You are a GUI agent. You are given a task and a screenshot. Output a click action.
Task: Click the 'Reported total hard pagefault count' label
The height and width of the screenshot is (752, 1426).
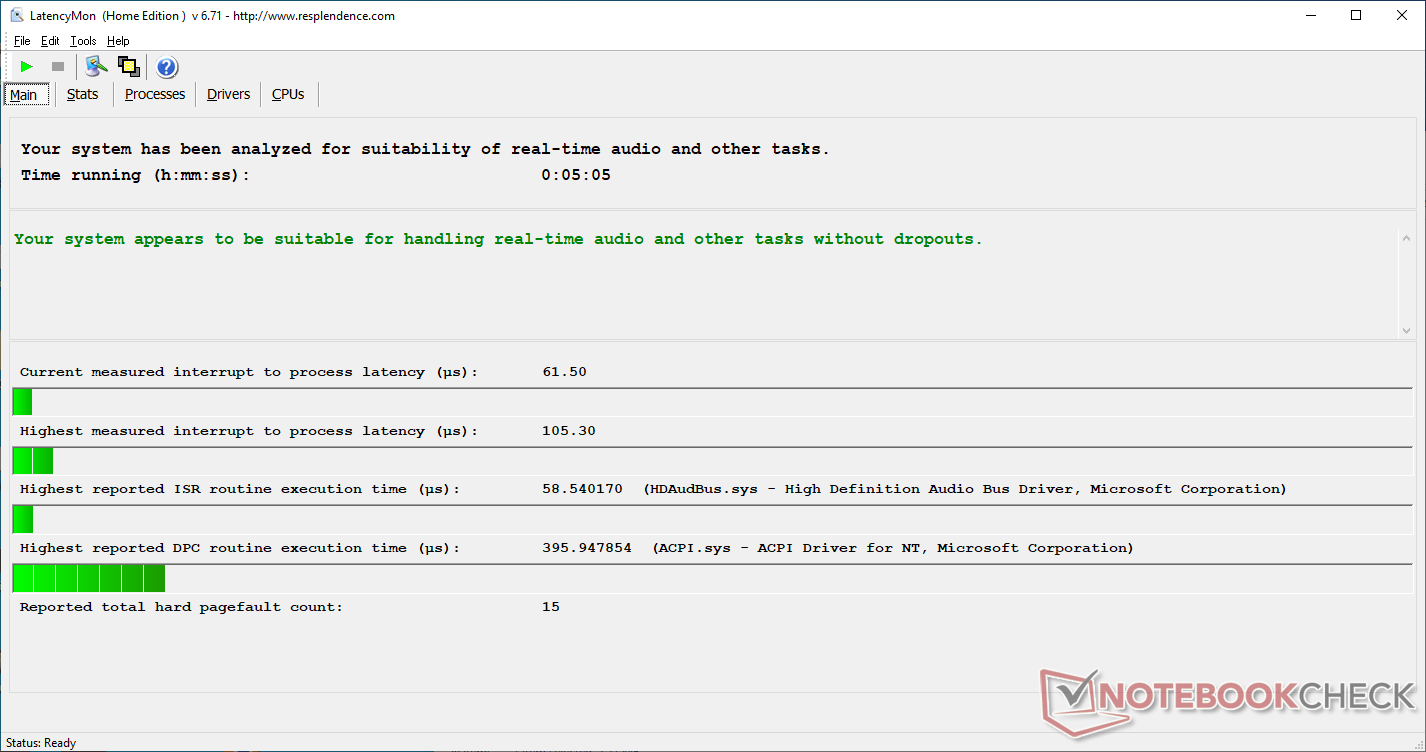[x=181, y=607]
